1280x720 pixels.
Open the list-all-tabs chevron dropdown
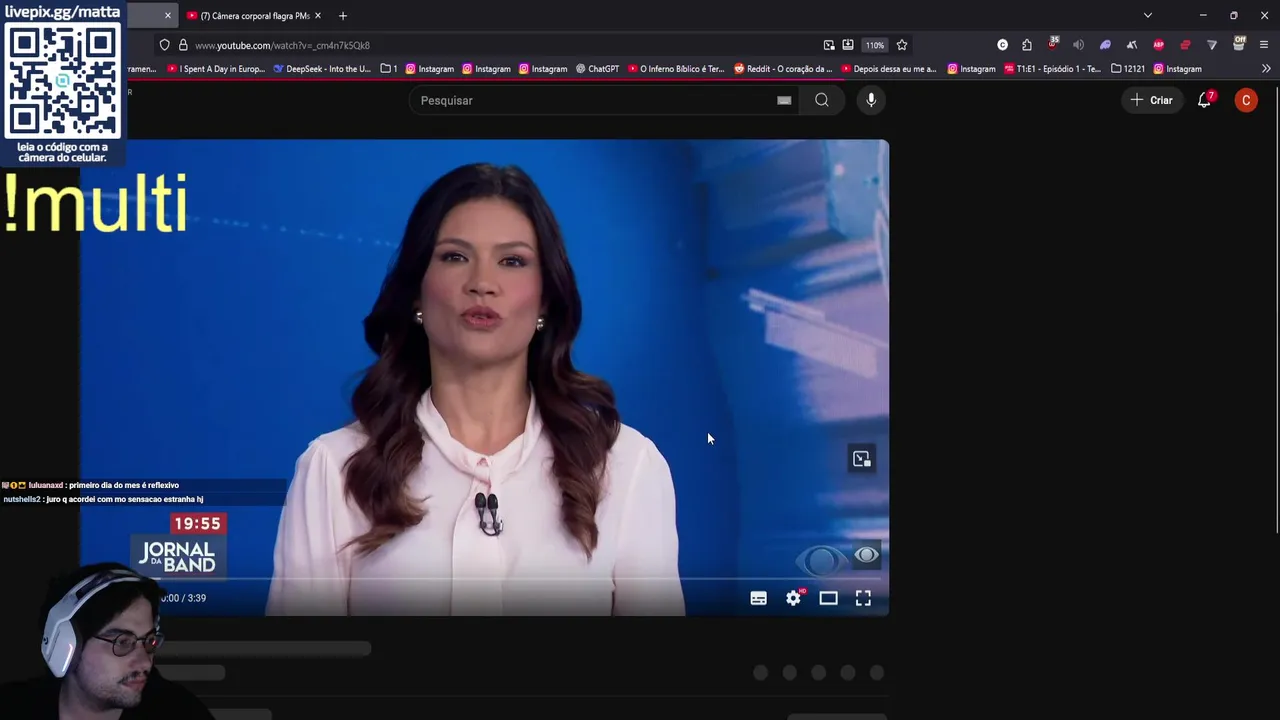pyautogui.click(x=1148, y=15)
